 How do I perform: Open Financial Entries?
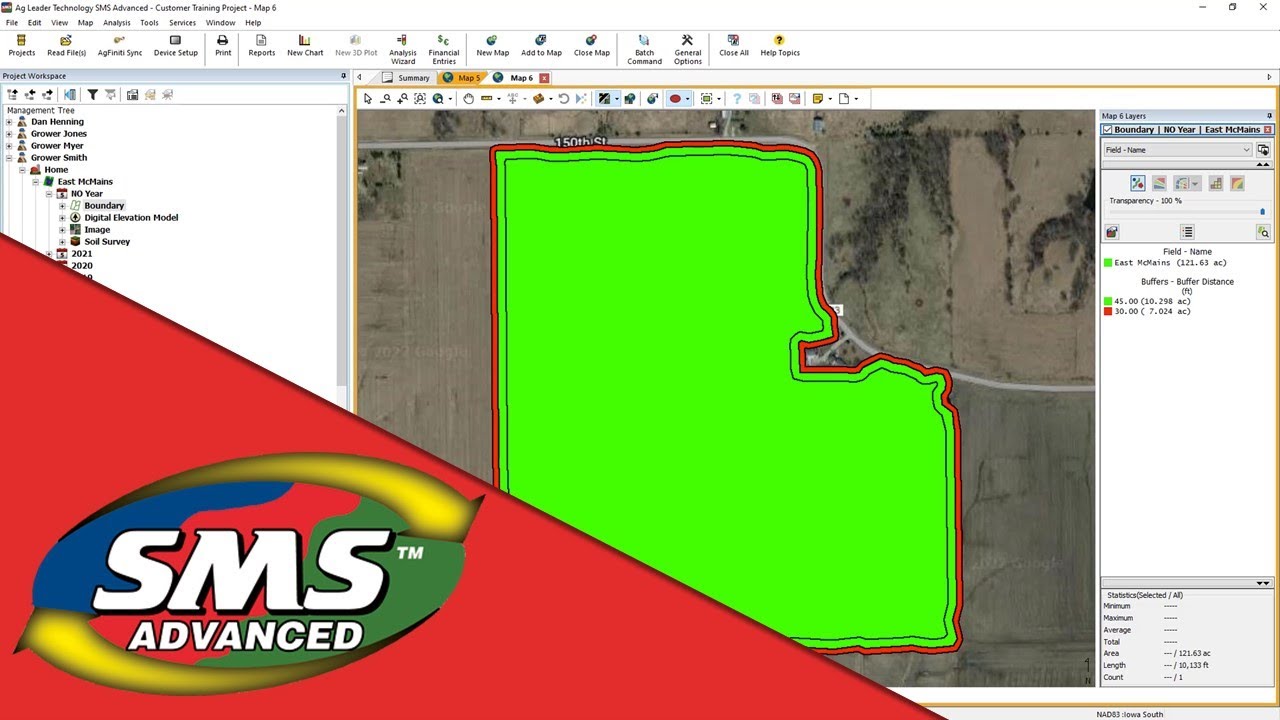444,49
